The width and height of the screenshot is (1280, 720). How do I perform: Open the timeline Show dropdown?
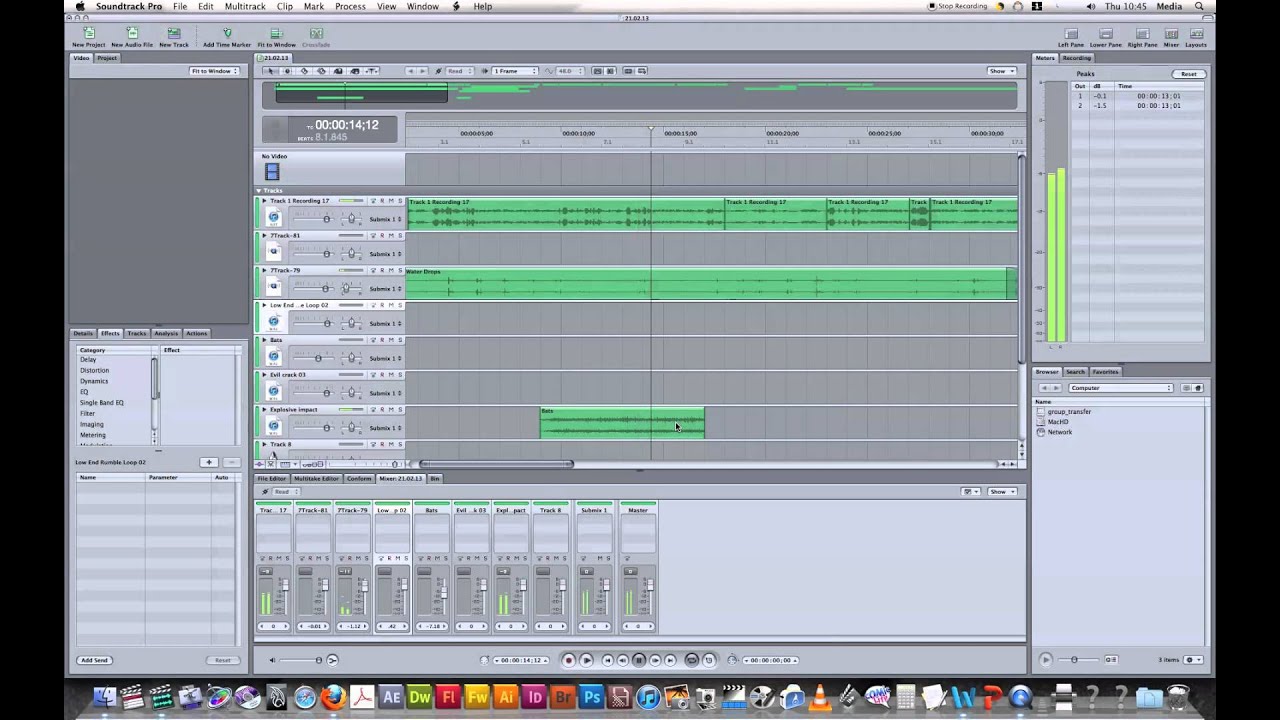pyautogui.click(x=1001, y=71)
